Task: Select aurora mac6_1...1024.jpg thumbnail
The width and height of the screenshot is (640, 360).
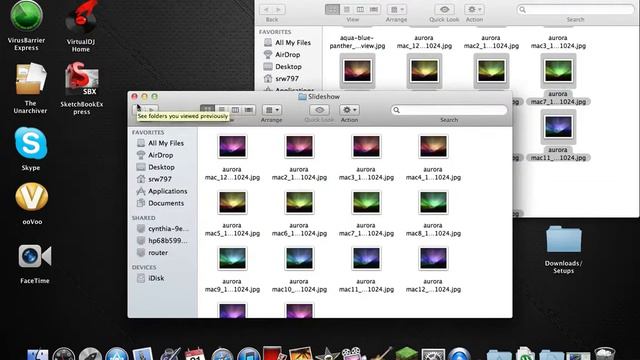Action: click(x=299, y=202)
